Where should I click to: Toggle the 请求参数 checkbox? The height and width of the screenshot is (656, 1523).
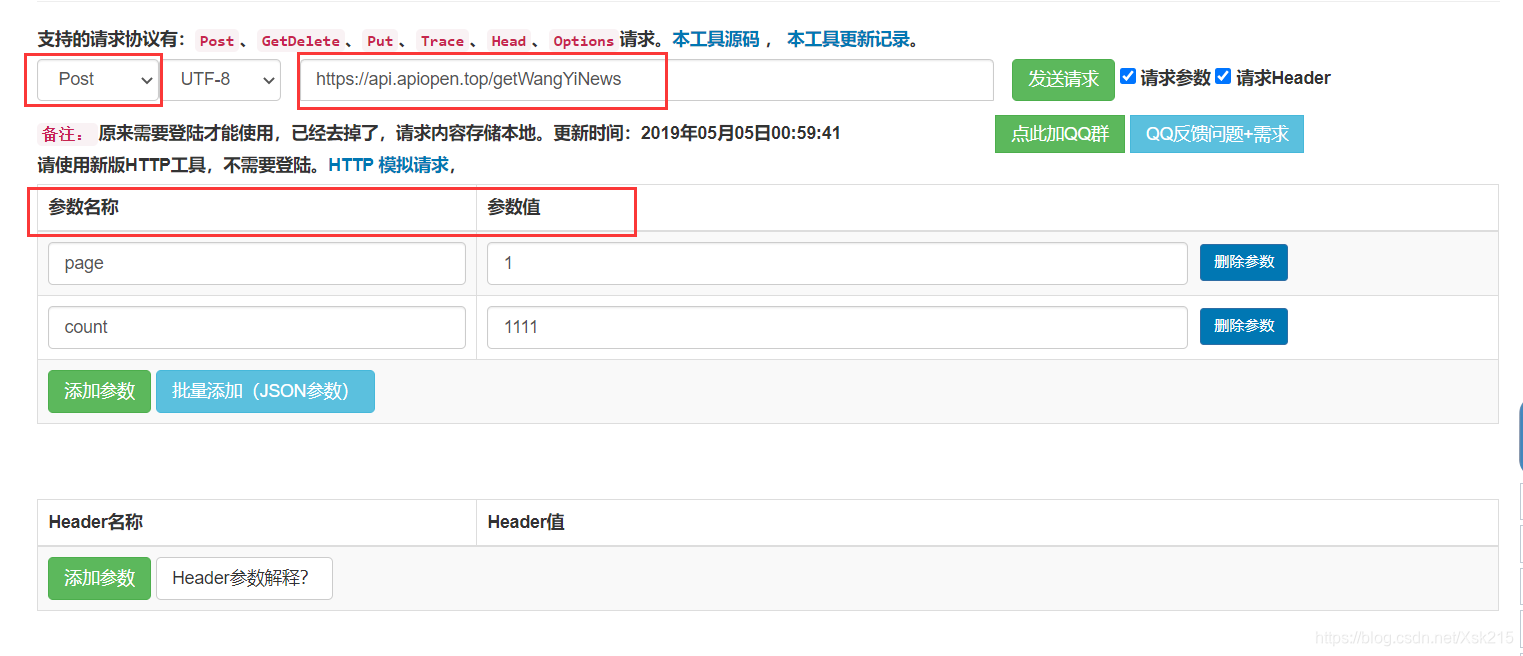[1128, 77]
